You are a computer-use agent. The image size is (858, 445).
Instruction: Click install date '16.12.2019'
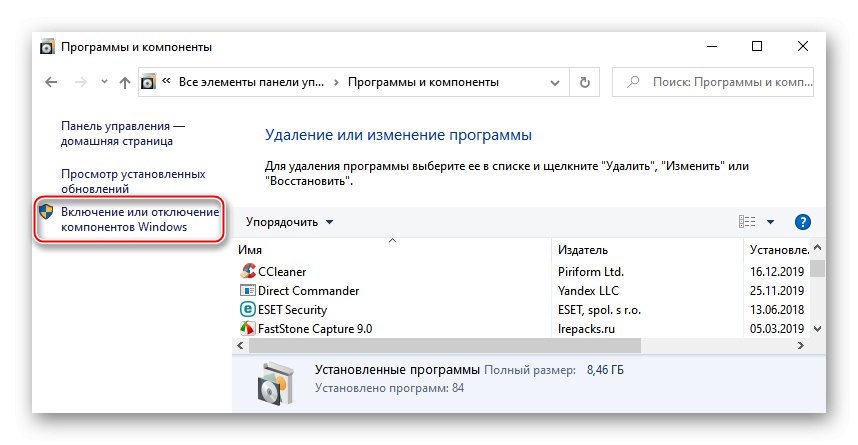[x=776, y=271]
